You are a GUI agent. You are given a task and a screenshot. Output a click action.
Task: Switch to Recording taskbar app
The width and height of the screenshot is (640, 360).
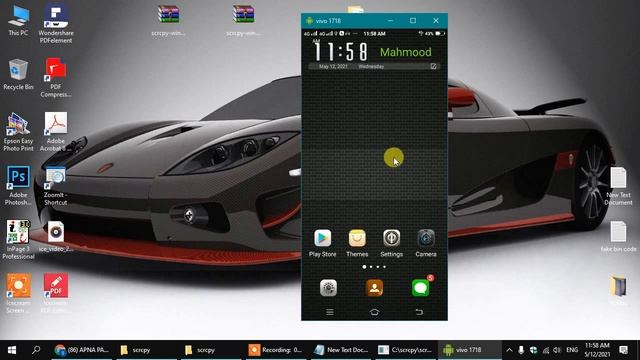click(276, 350)
